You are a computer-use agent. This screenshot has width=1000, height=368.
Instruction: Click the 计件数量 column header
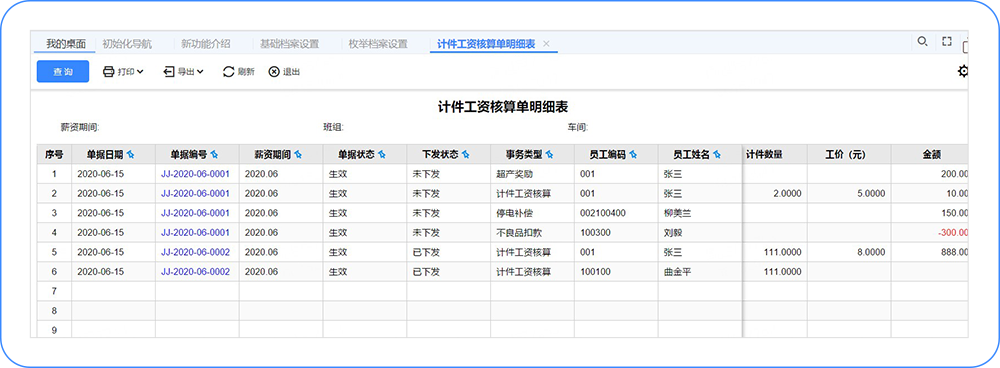click(775, 154)
